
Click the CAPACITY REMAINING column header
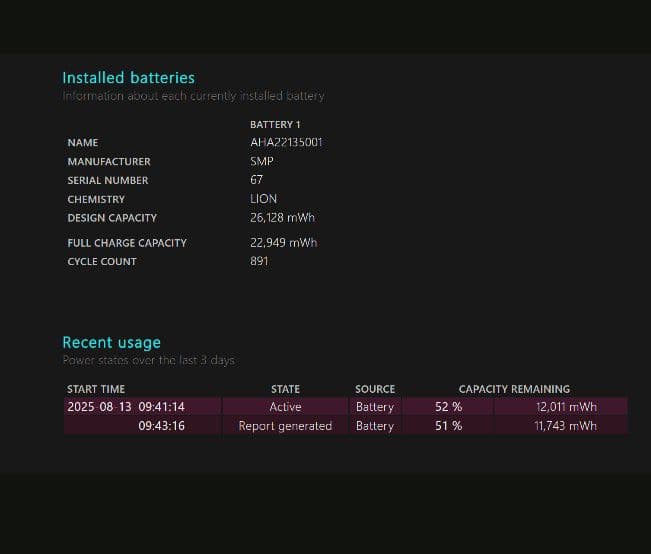[514, 389]
